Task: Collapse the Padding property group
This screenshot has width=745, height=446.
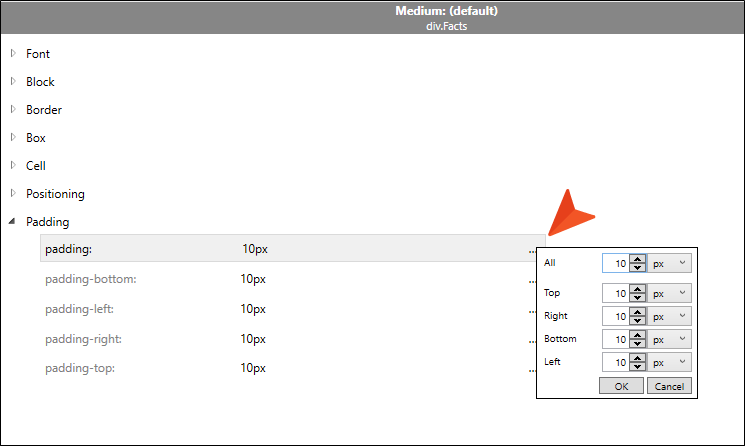Action: [x=12, y=221]
